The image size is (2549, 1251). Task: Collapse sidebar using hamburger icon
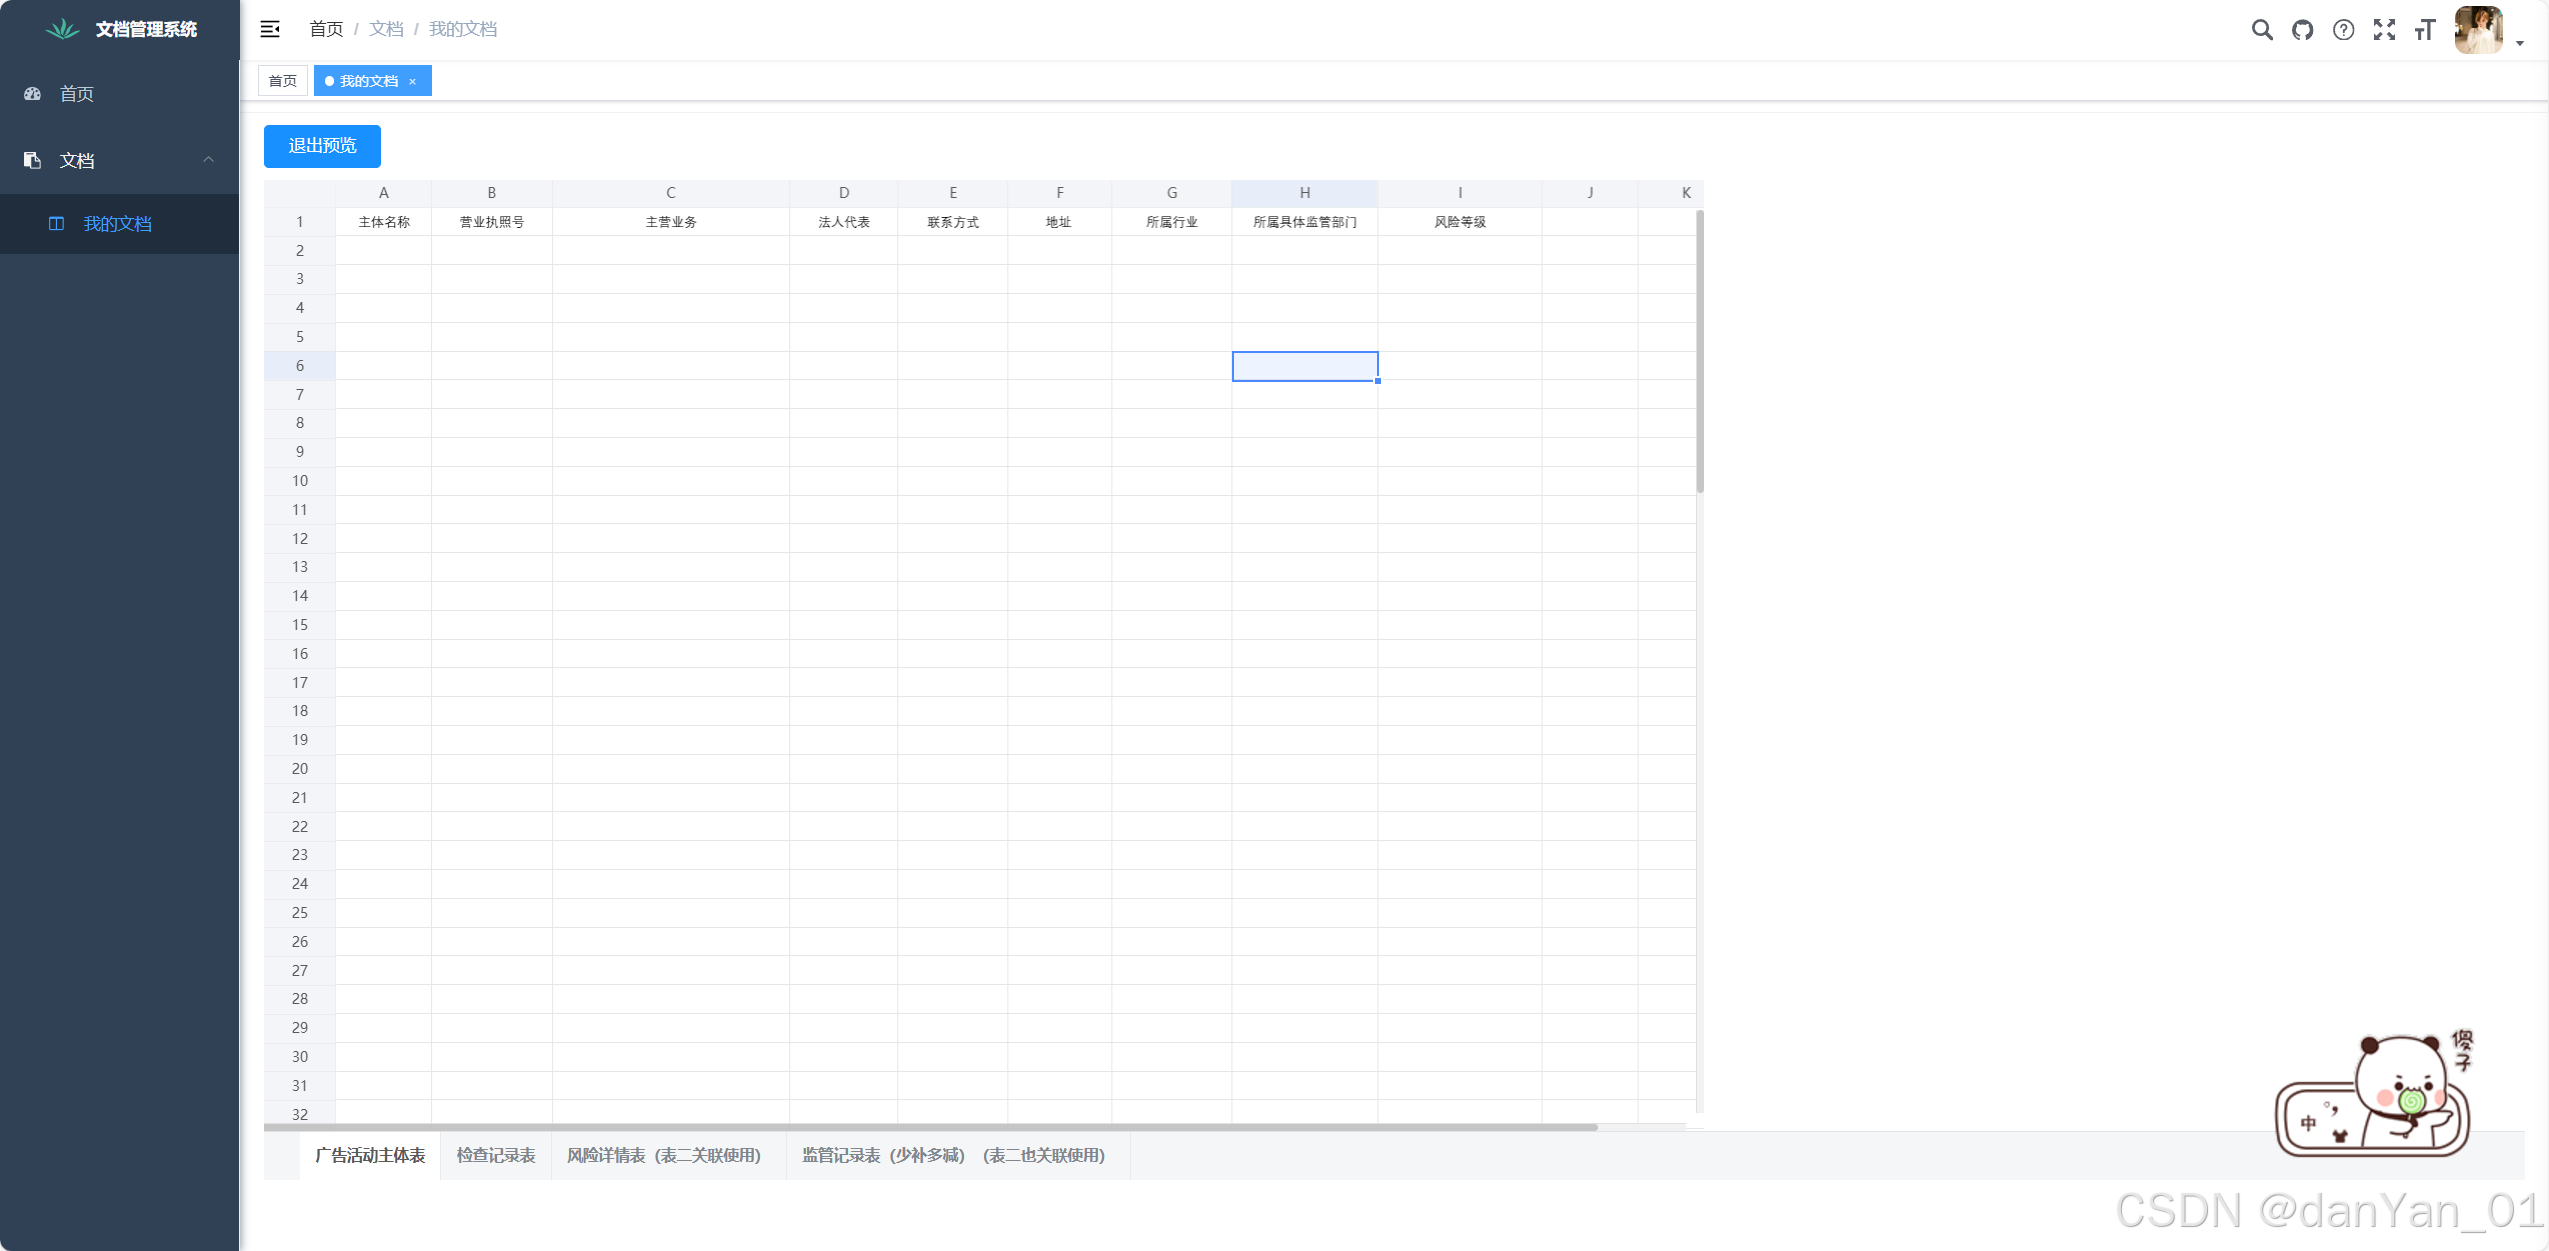[x=270, y=29]
